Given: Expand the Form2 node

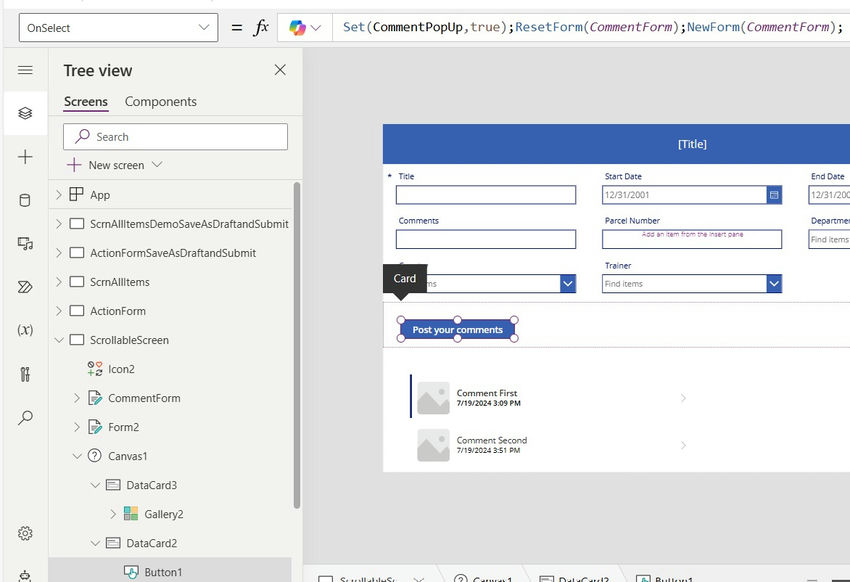Looking at the screenshot, I should [77, 427].
